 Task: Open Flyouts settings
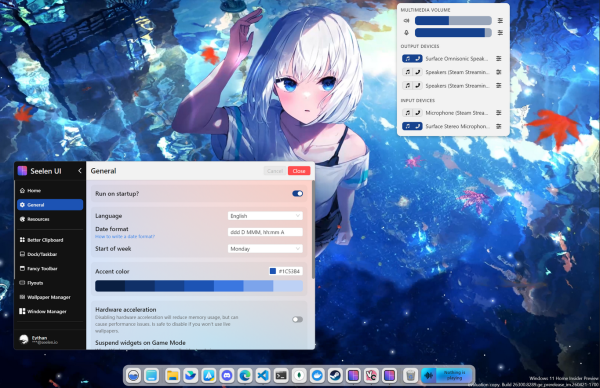click(50, 283)
